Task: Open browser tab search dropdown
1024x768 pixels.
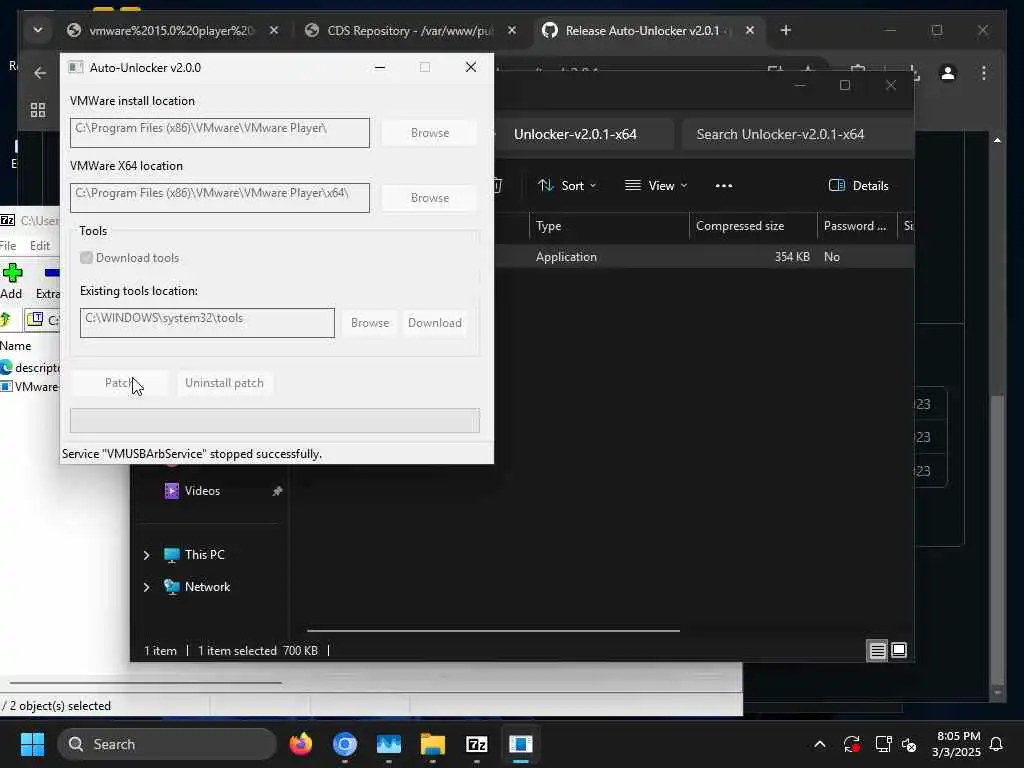Action: pos(38,30)
